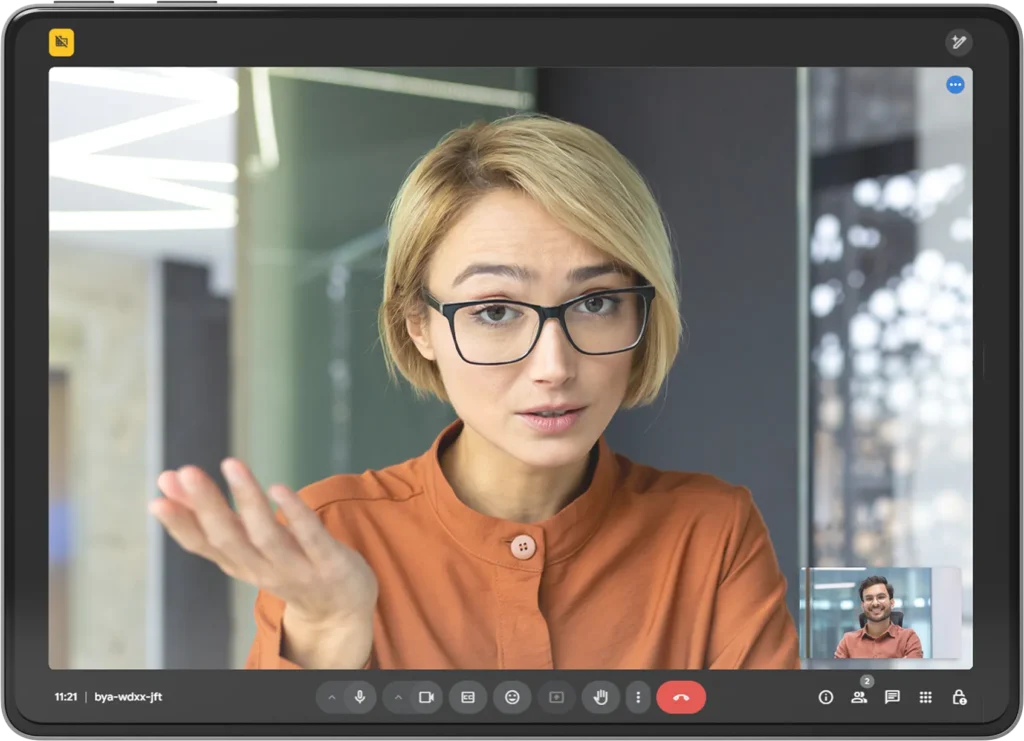Open host controls lock icon
The image size is (1024, 741).
click(x=959, y=697)
